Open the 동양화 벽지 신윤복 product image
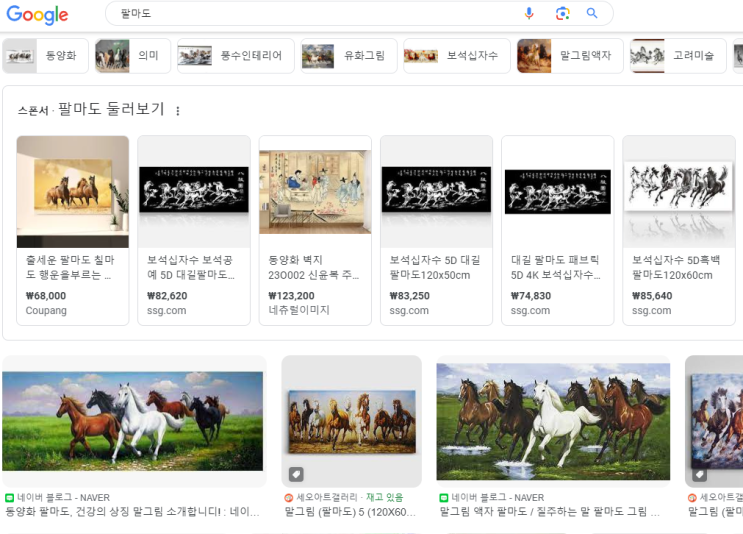The width and height of the screenshot is (743, 534). tap(315, 191)
